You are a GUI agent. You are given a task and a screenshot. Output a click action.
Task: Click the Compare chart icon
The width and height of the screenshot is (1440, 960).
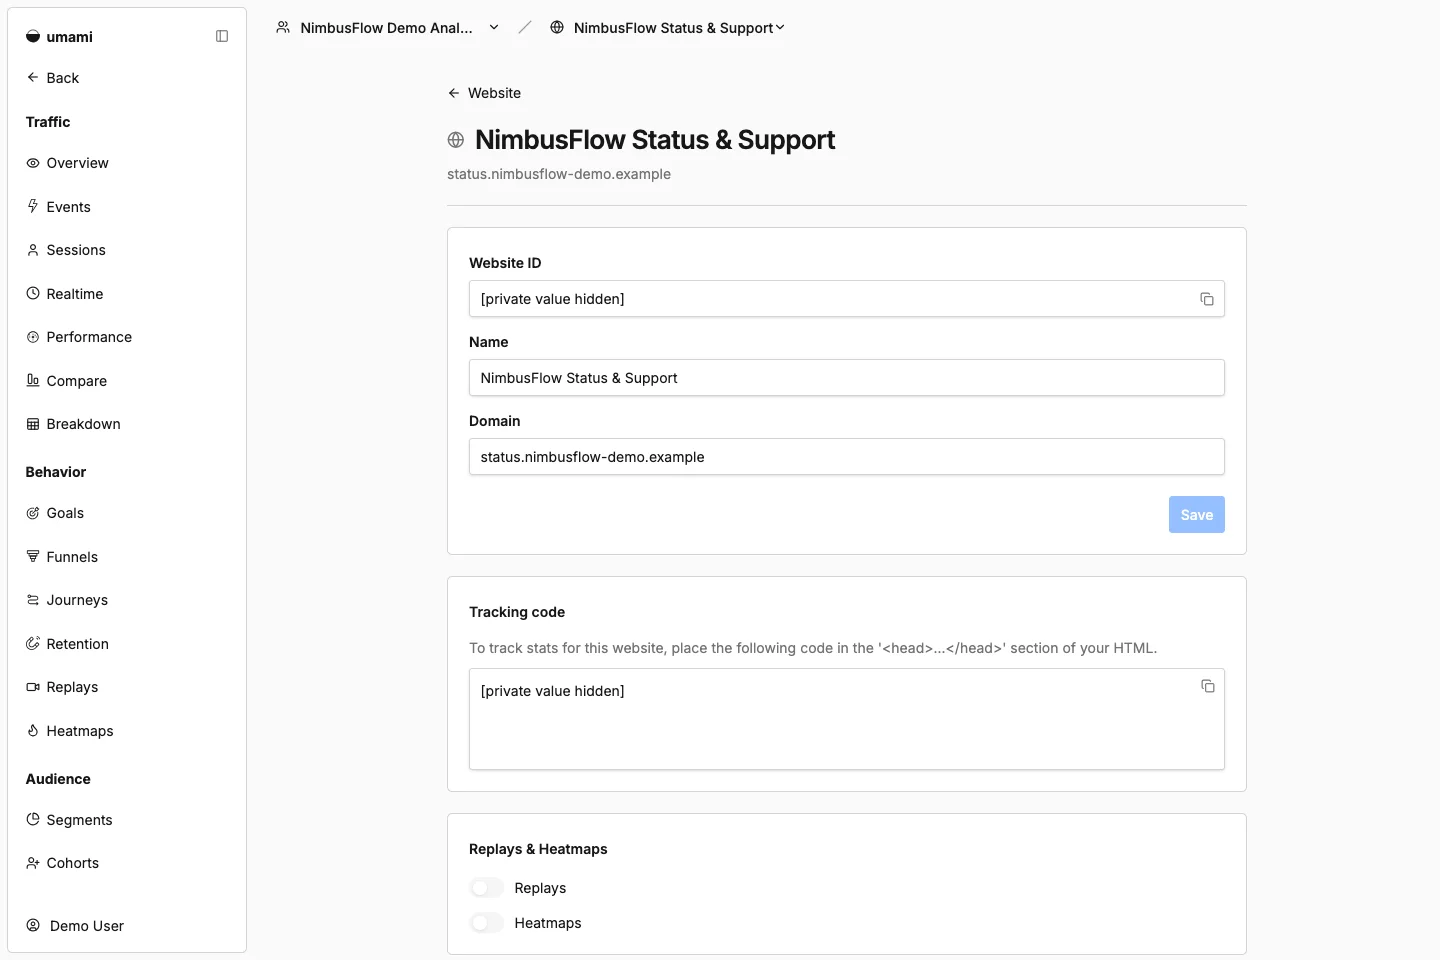tap(33, 380)
